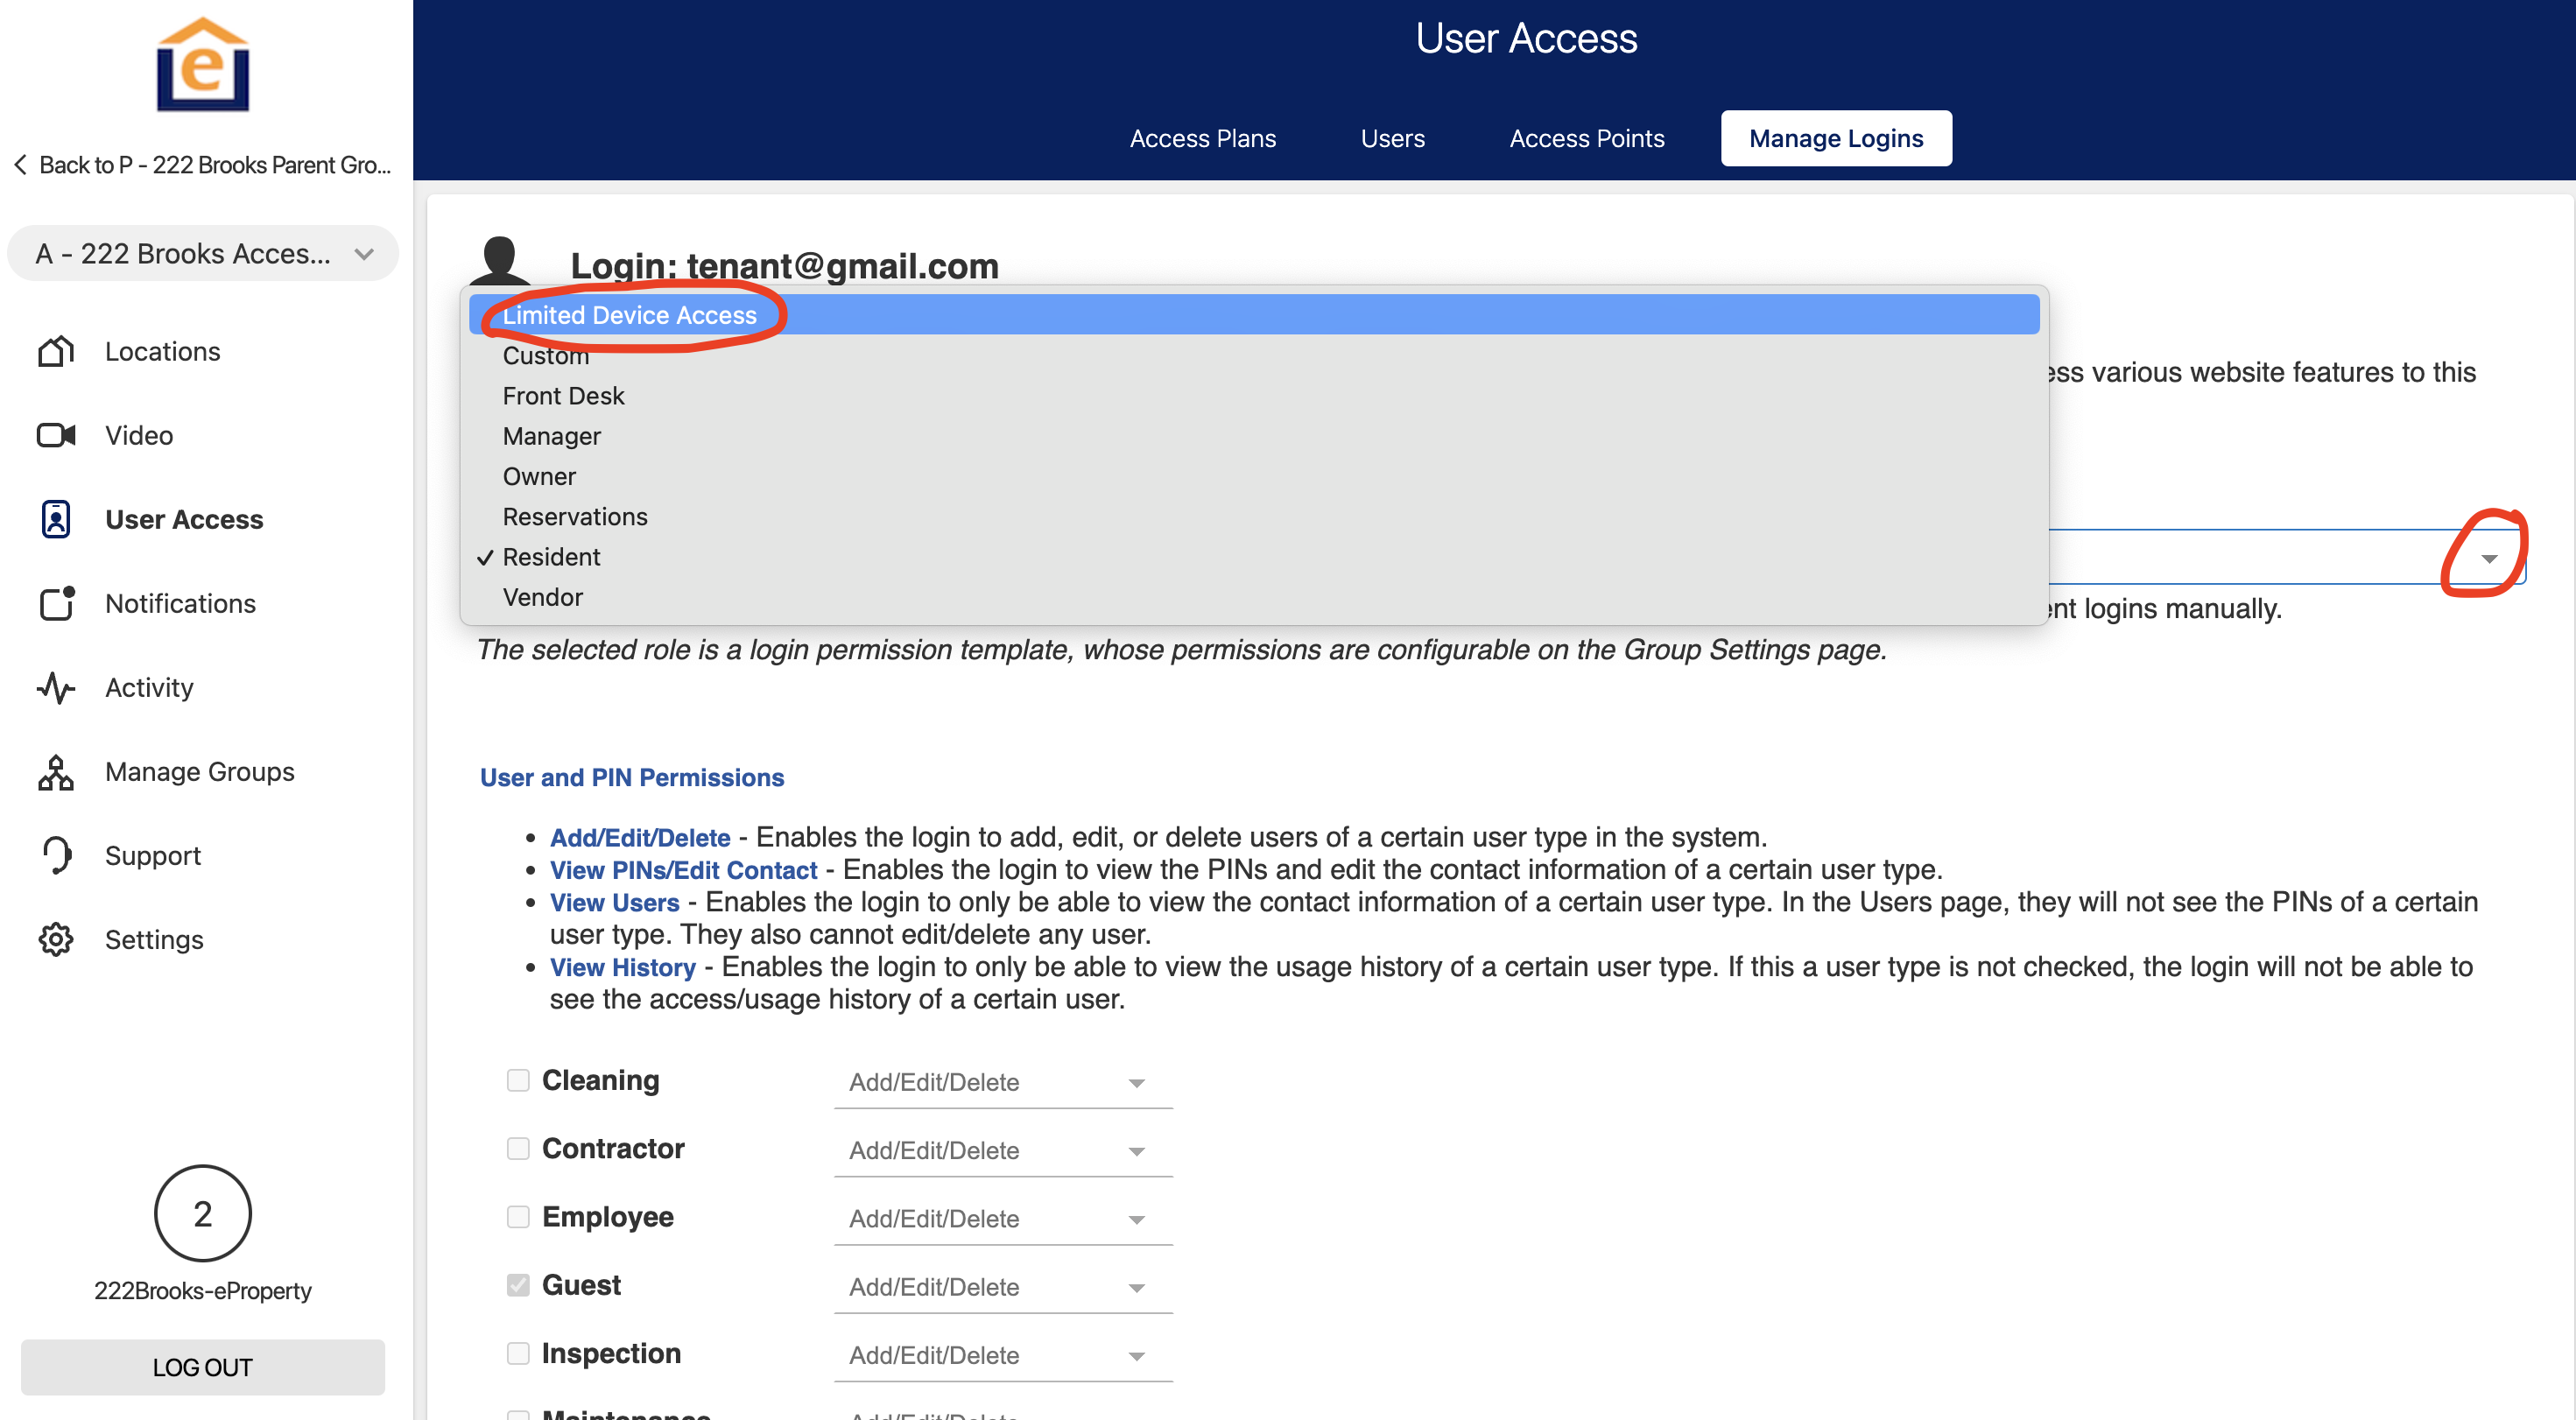Screen dimensions: 2576x1420
Task: Open the Video camera icon
Action: [56, 435]
